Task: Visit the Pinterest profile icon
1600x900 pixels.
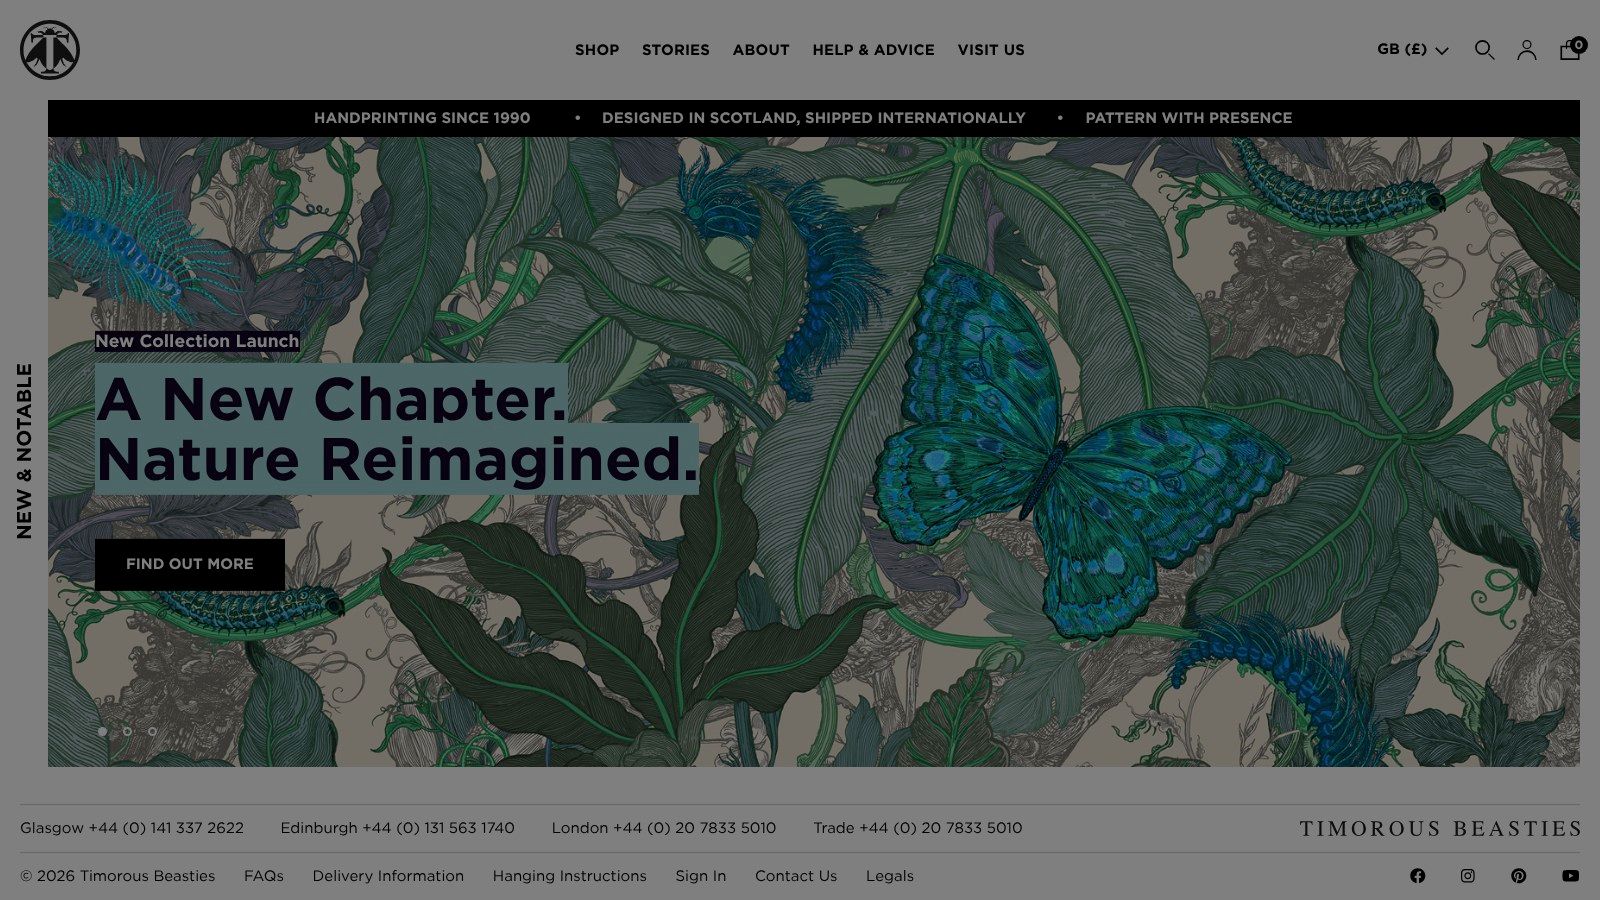Action: (1519, 876)
